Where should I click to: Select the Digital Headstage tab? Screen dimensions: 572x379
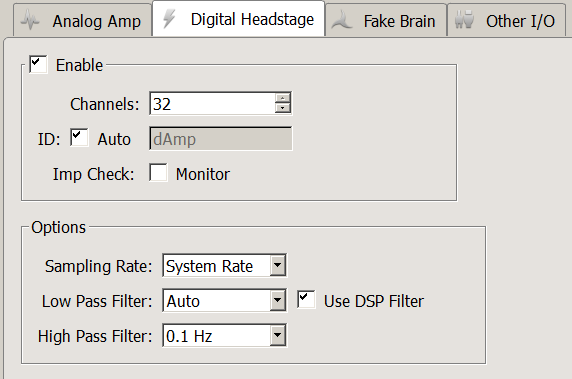239,18
